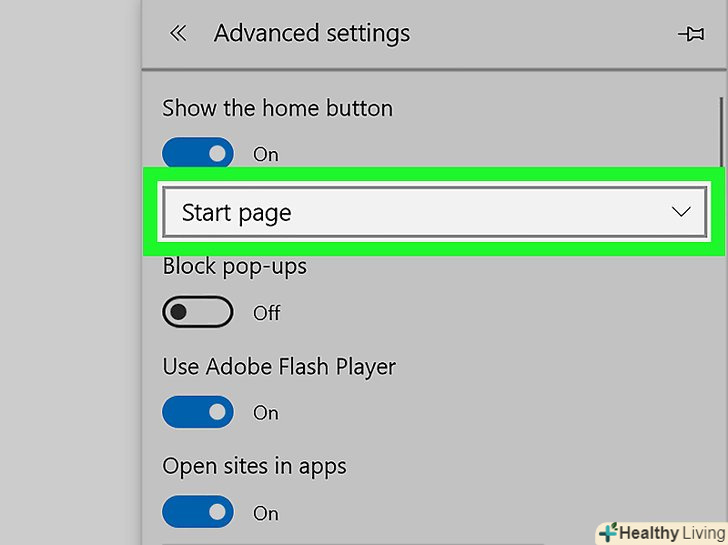Viewport: 728px width, 545px height.
Task: Click the down arrow on the Start page box
Action: [682, 212]
